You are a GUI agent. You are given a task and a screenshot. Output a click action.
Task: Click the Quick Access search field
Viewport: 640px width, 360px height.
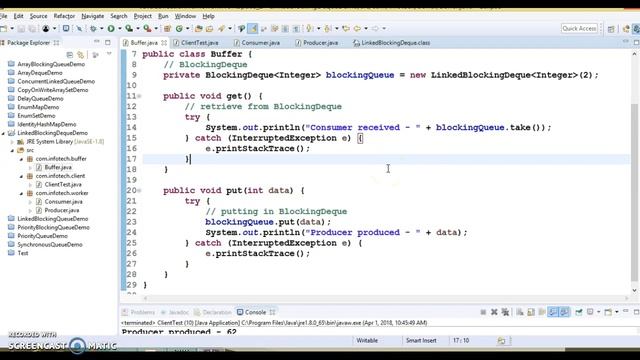click(579, 28)
